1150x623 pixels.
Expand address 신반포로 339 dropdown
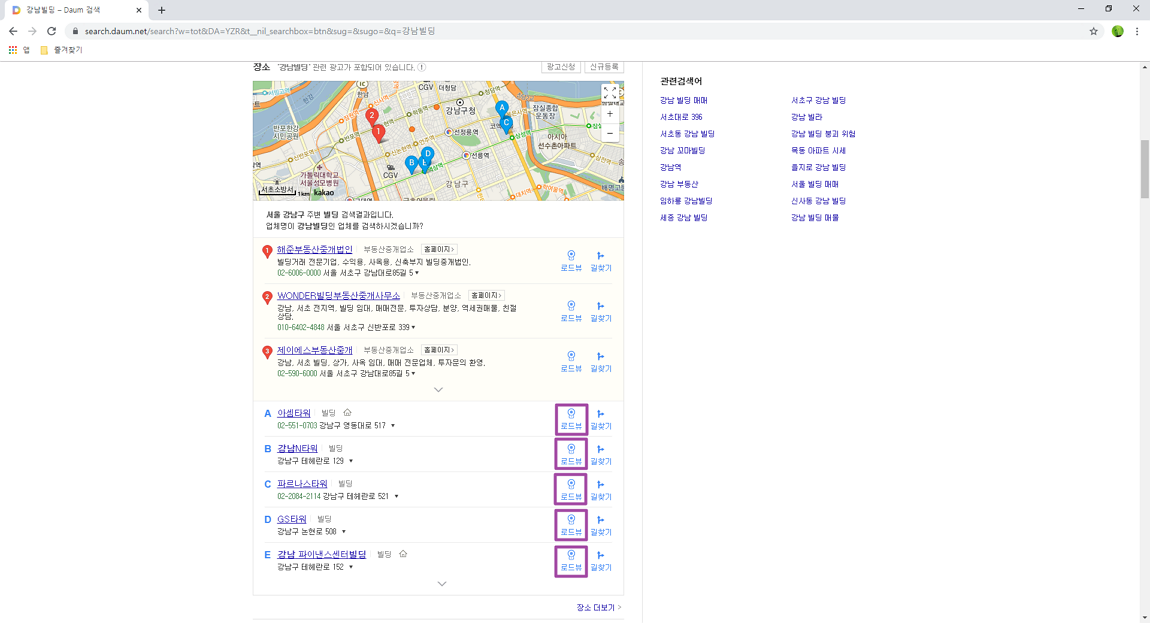[414, 327]
